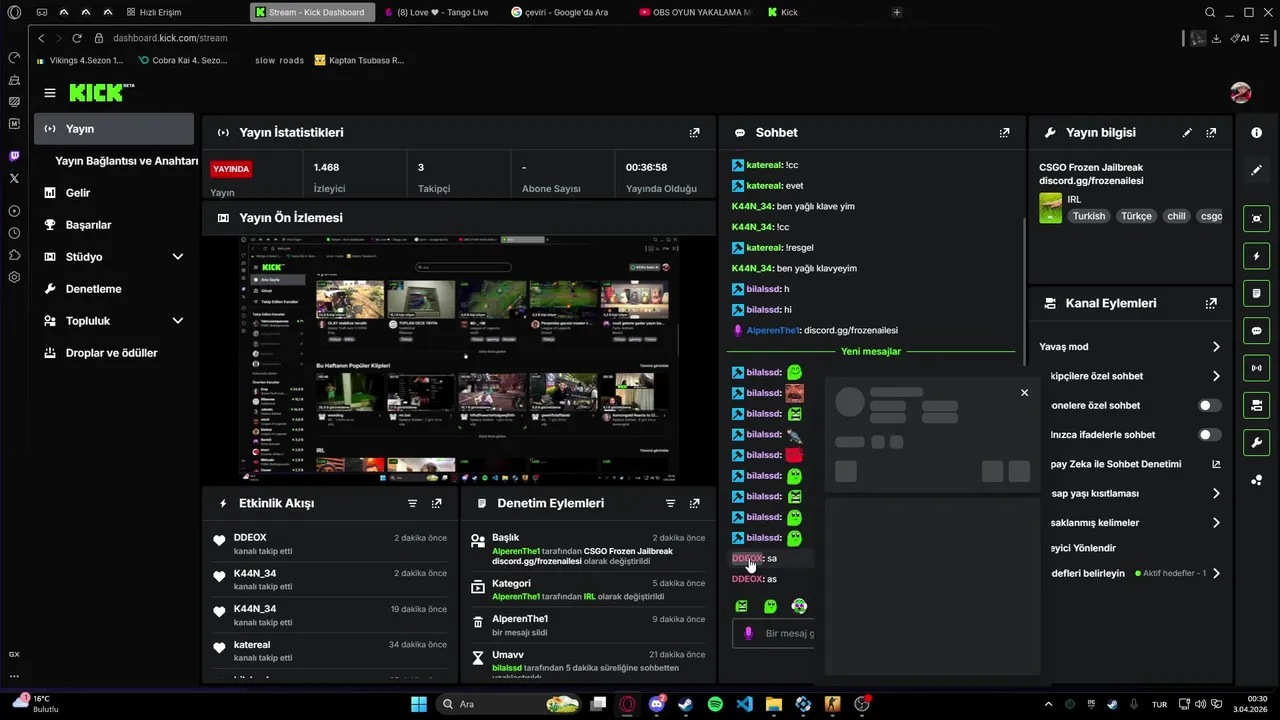The height and width of the screenshot is (720, 1280).
Task: Toggle the lightning activity feed widget icon
Action: 1256,256
